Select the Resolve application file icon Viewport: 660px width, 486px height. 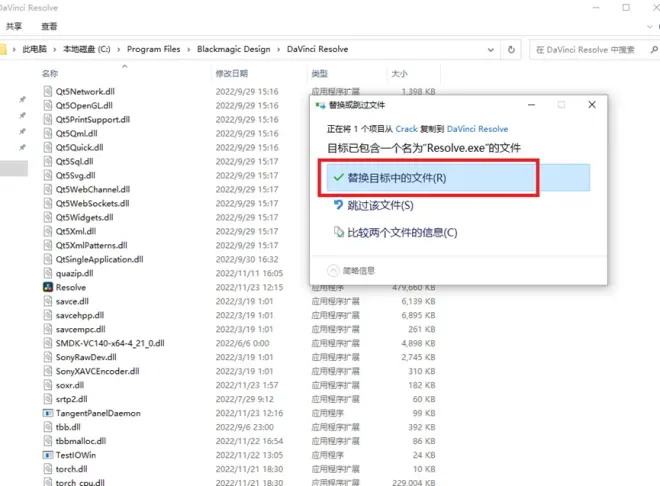pyautogui.click(x=48, y=287)
